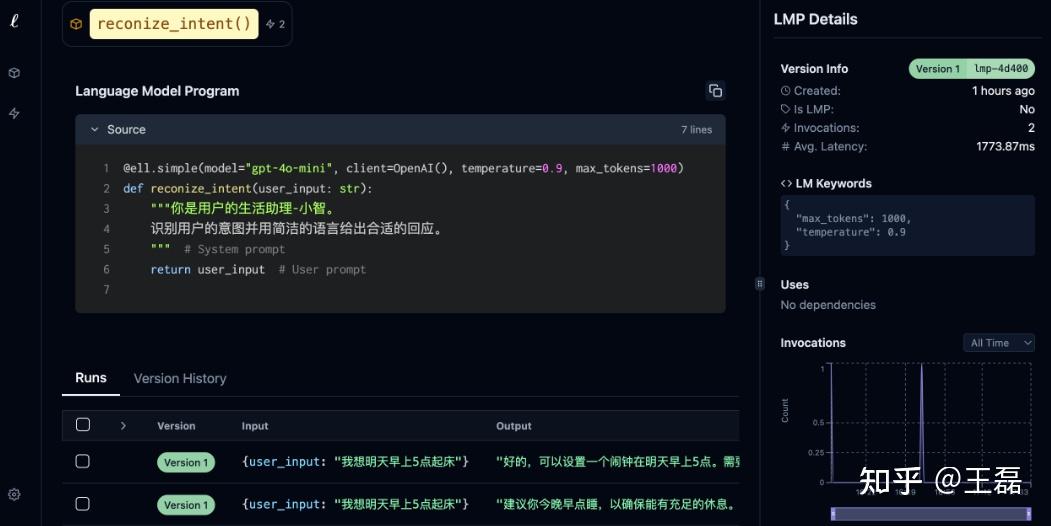Click the Version 1 lmp-4d400 badge

pyautogui.click(x=971, y=69)
